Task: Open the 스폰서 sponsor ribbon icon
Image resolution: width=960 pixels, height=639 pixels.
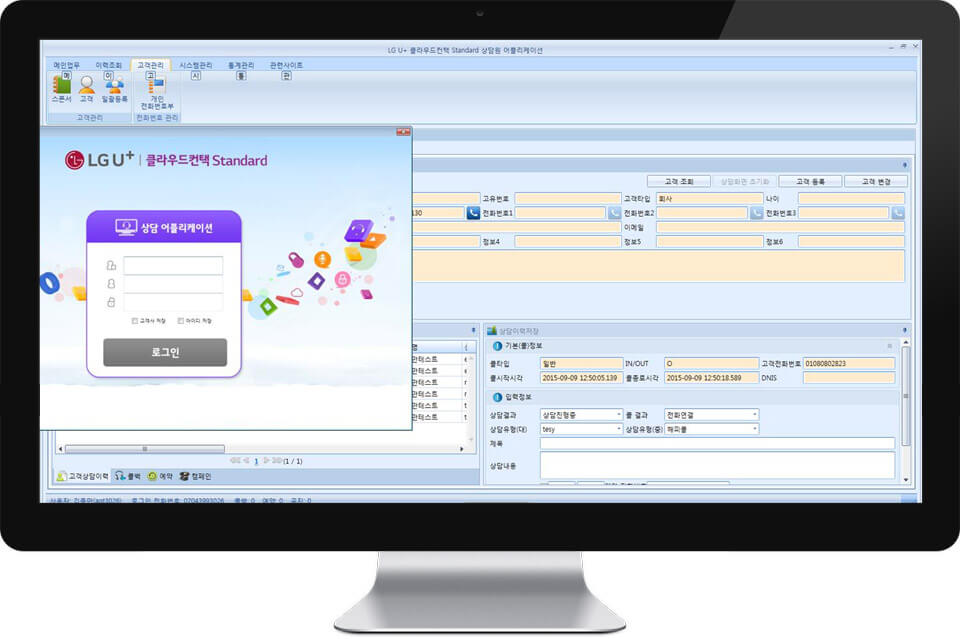Action: pyautogui.click(x=62, y=88)
